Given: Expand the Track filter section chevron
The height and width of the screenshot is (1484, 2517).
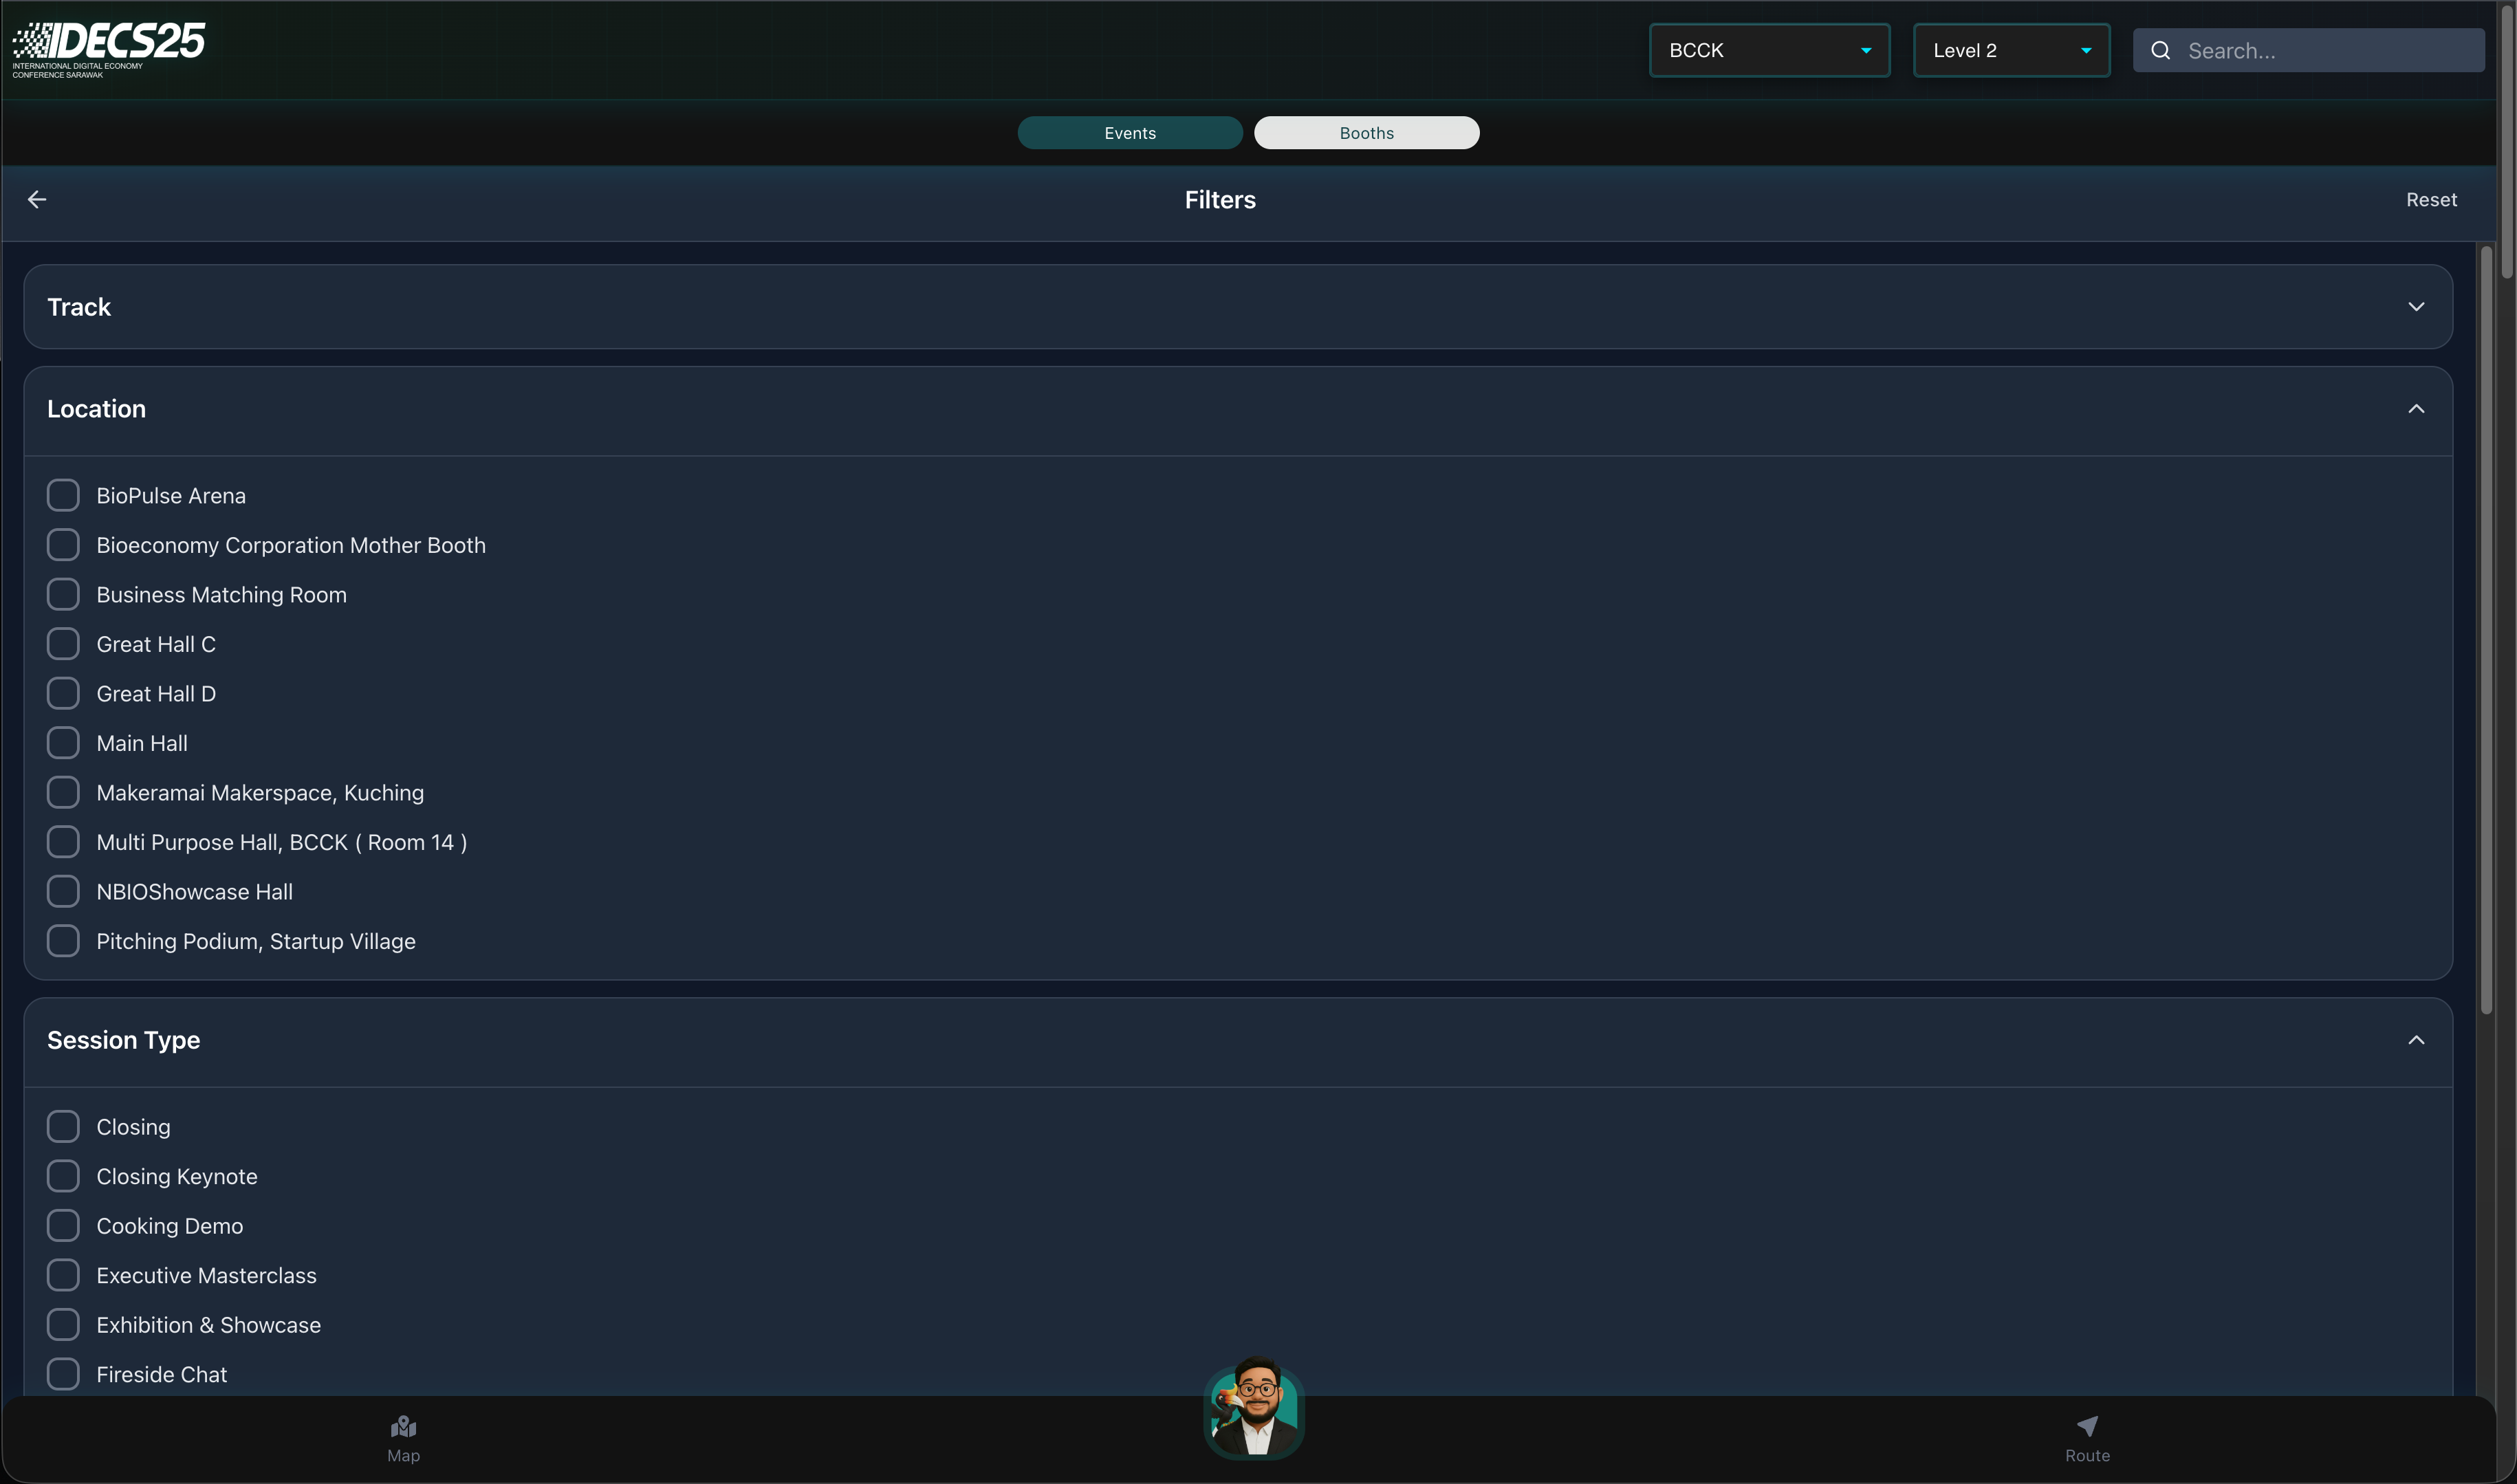Looking at the screenshot, I should tap(2416, 307).
